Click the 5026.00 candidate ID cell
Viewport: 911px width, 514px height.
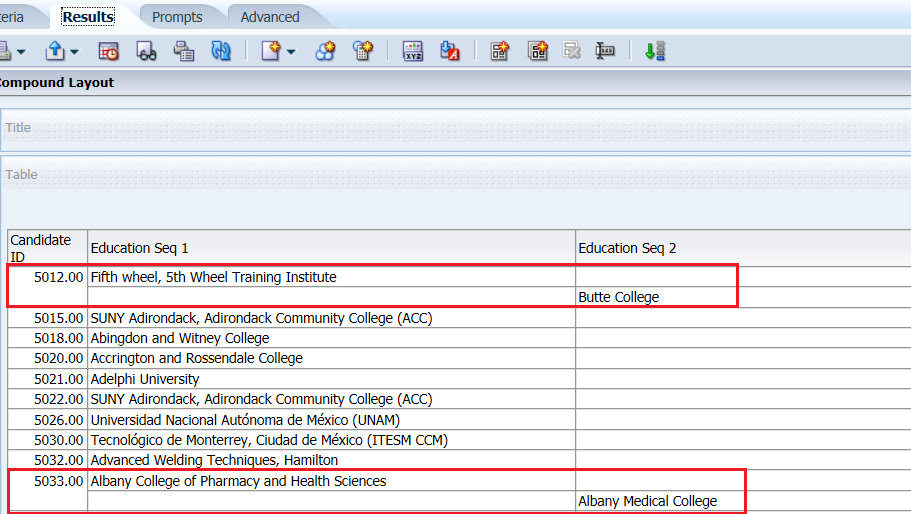click(48, 419)
